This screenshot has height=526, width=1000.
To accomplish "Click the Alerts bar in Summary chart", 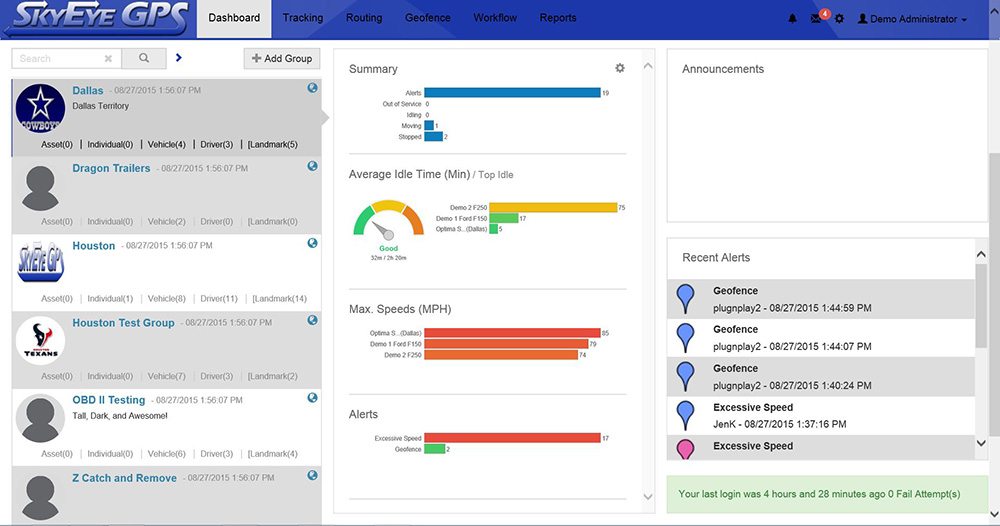I will coord(511,93).
